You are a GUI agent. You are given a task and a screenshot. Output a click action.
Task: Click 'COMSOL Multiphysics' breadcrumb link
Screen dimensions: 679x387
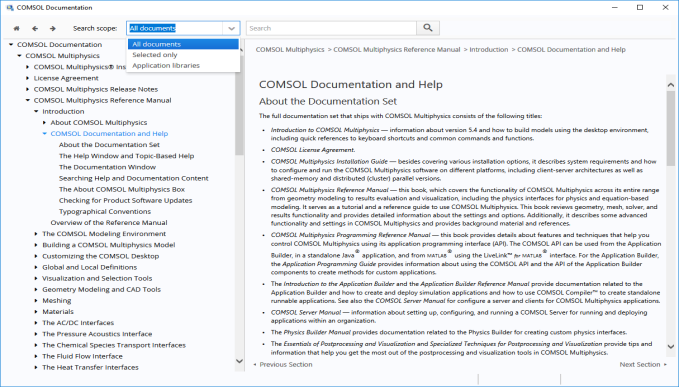290,49
